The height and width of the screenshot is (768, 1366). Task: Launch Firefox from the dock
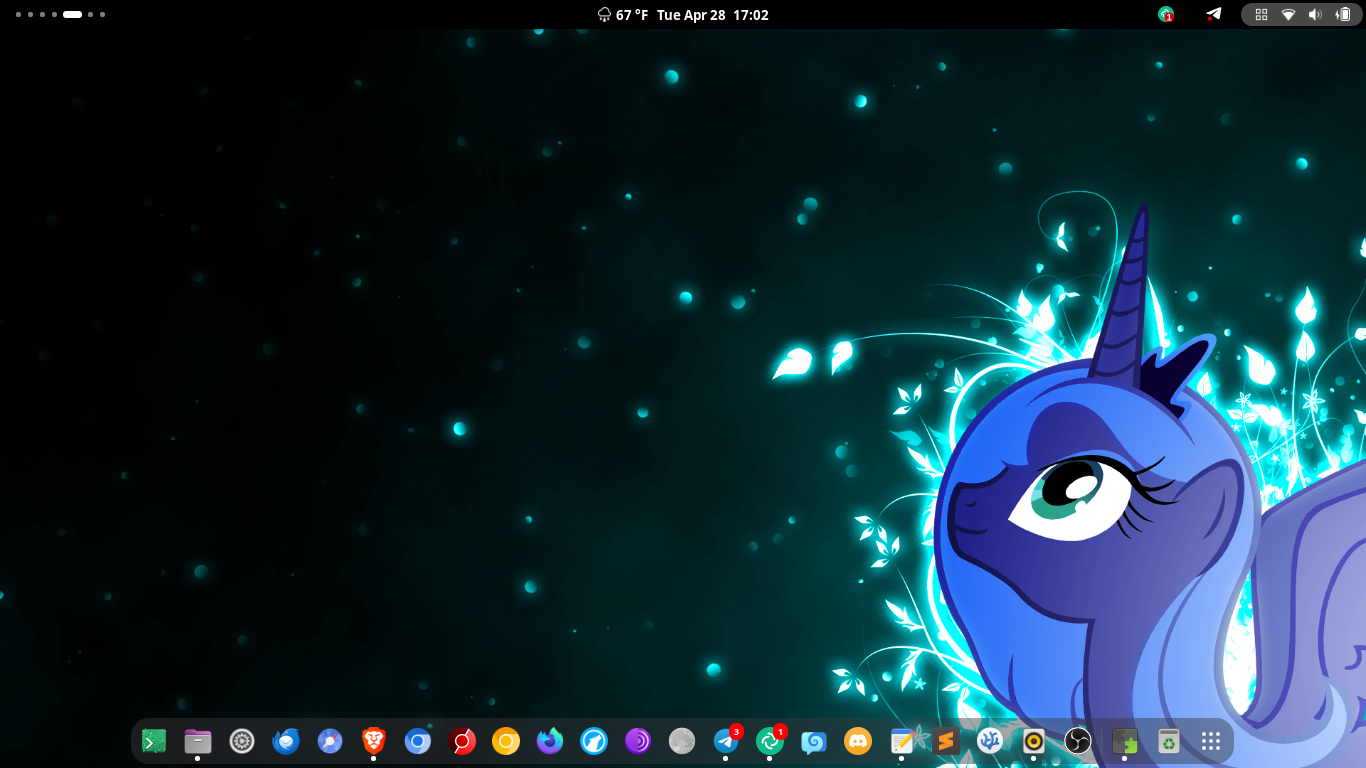[x=550, y=741]
